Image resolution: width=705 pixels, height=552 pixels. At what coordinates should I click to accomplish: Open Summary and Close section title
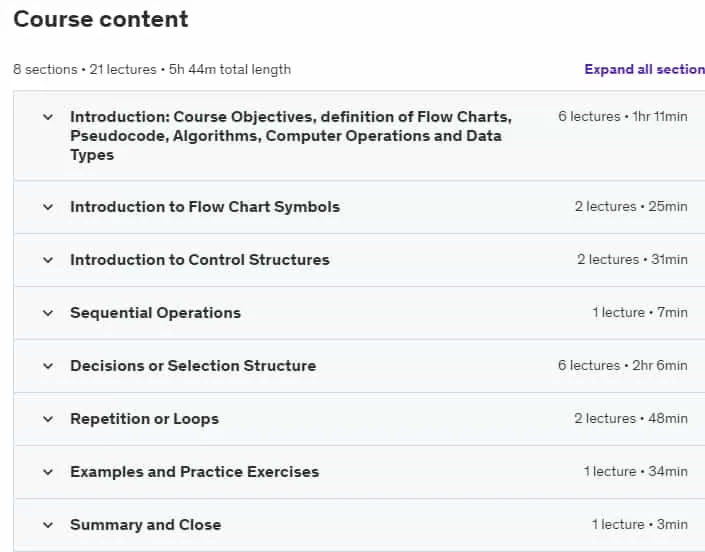pyautogui.click(x=146, y=525)
